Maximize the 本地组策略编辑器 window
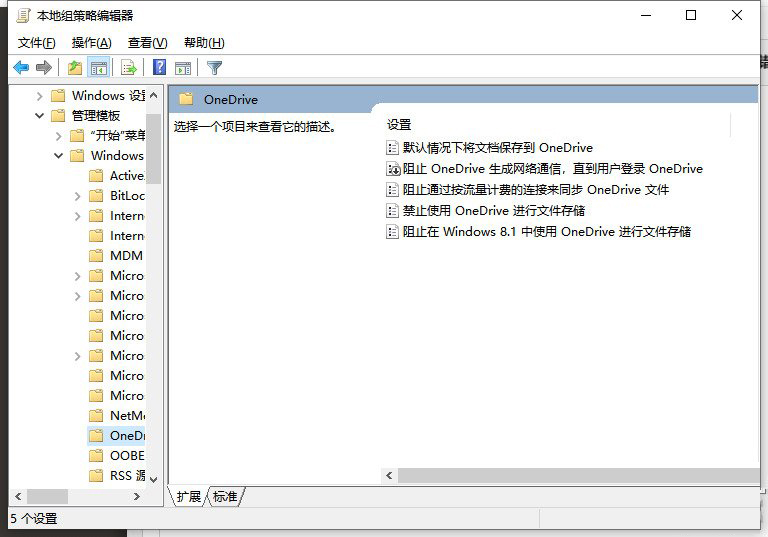768x537 pixels. pos(691,16)
